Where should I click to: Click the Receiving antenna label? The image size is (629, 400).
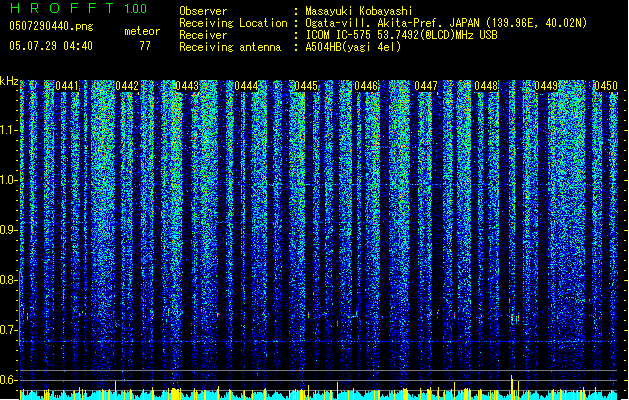click(230, 47)
